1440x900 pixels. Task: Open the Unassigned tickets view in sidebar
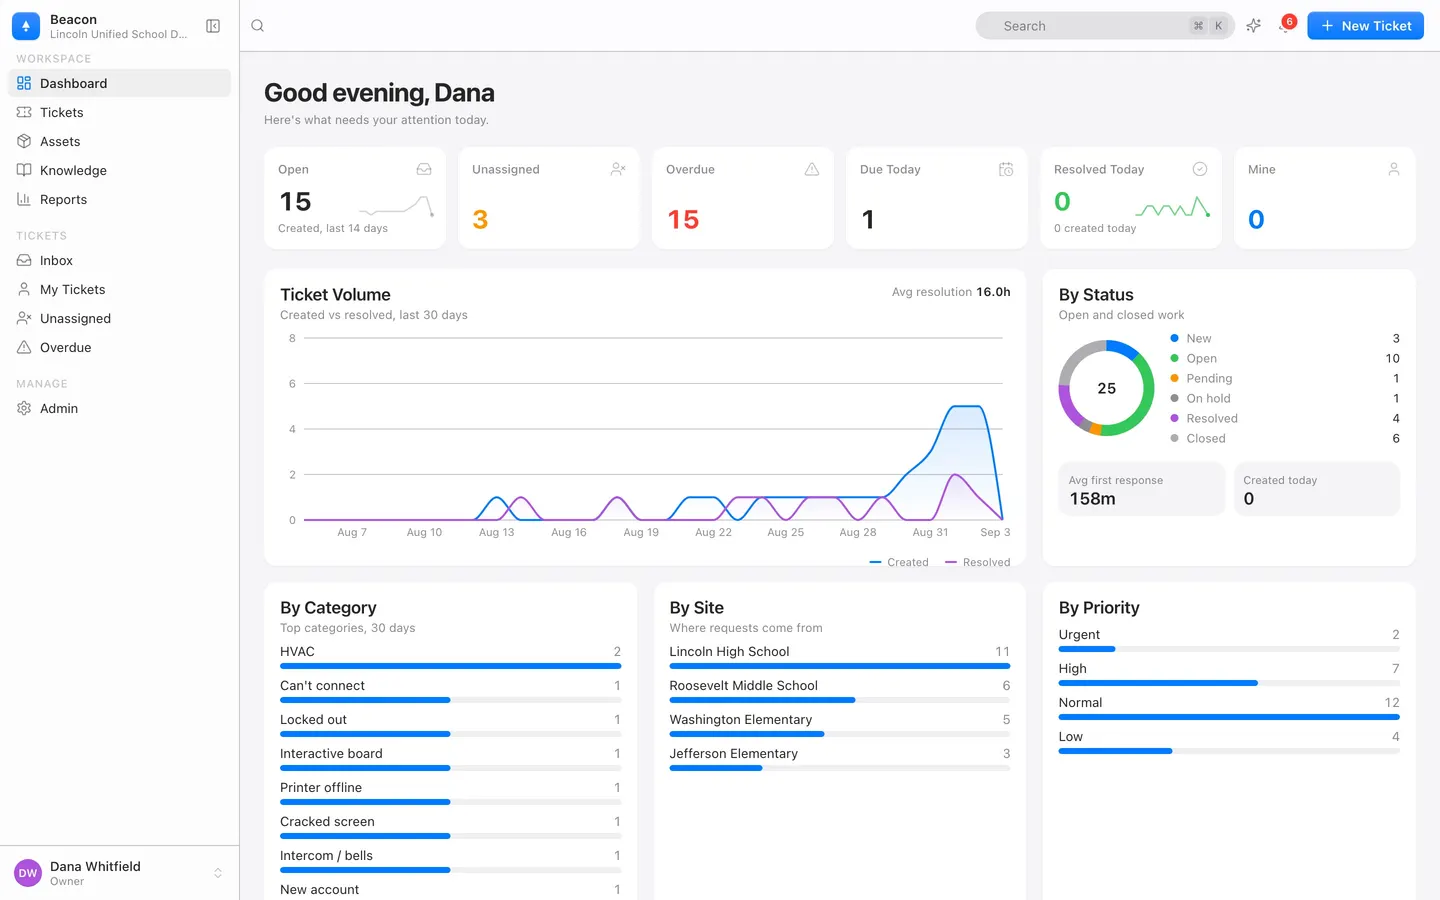coord(120,318)
